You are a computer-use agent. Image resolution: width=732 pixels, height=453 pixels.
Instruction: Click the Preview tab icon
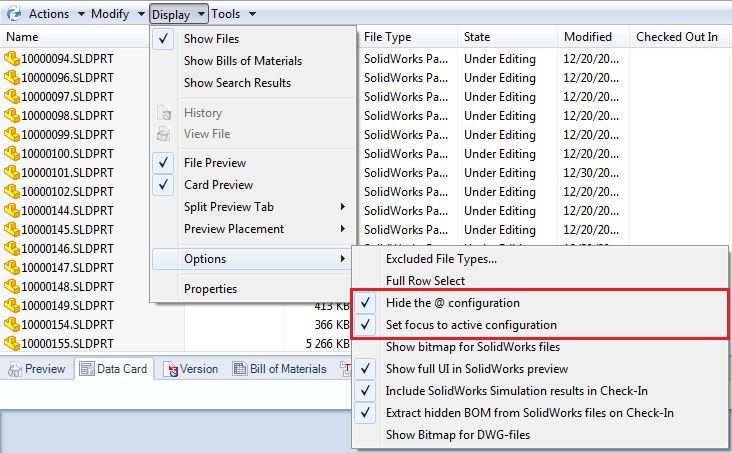pos(14,369)
